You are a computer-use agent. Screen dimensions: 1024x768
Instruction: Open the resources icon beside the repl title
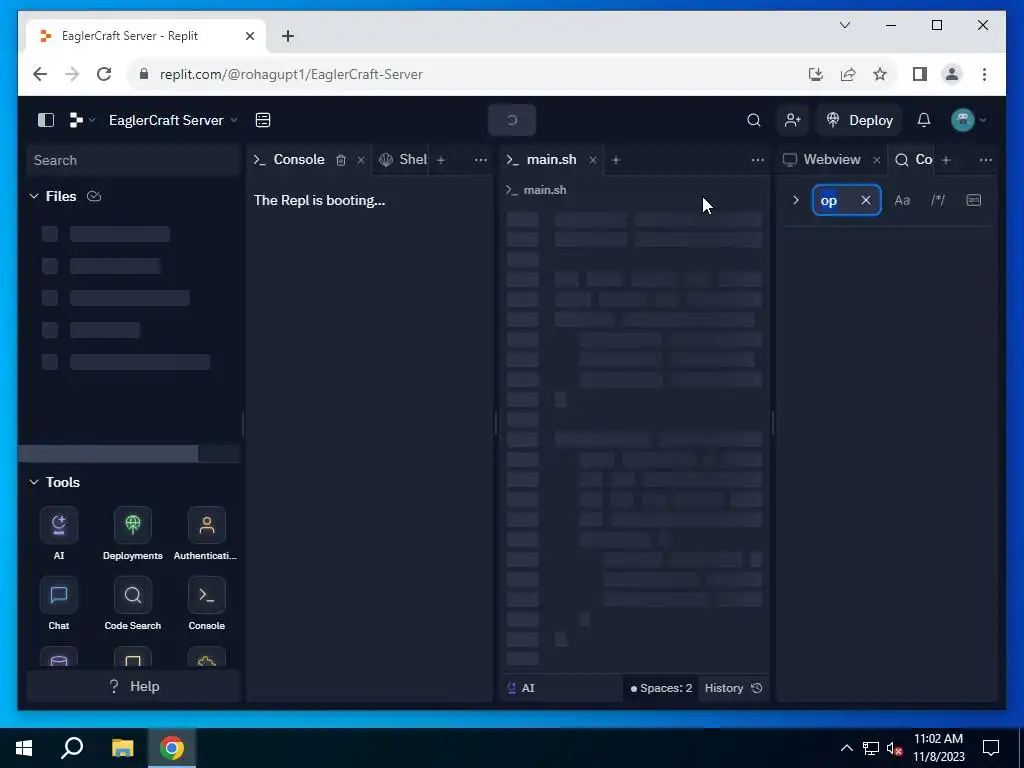click(x=263, y=120)
